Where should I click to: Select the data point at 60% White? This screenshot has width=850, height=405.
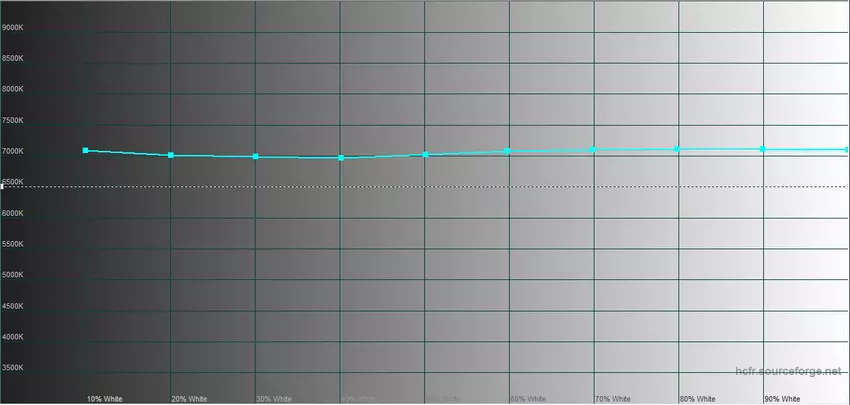pyautogui.click(x=508, y=151)
